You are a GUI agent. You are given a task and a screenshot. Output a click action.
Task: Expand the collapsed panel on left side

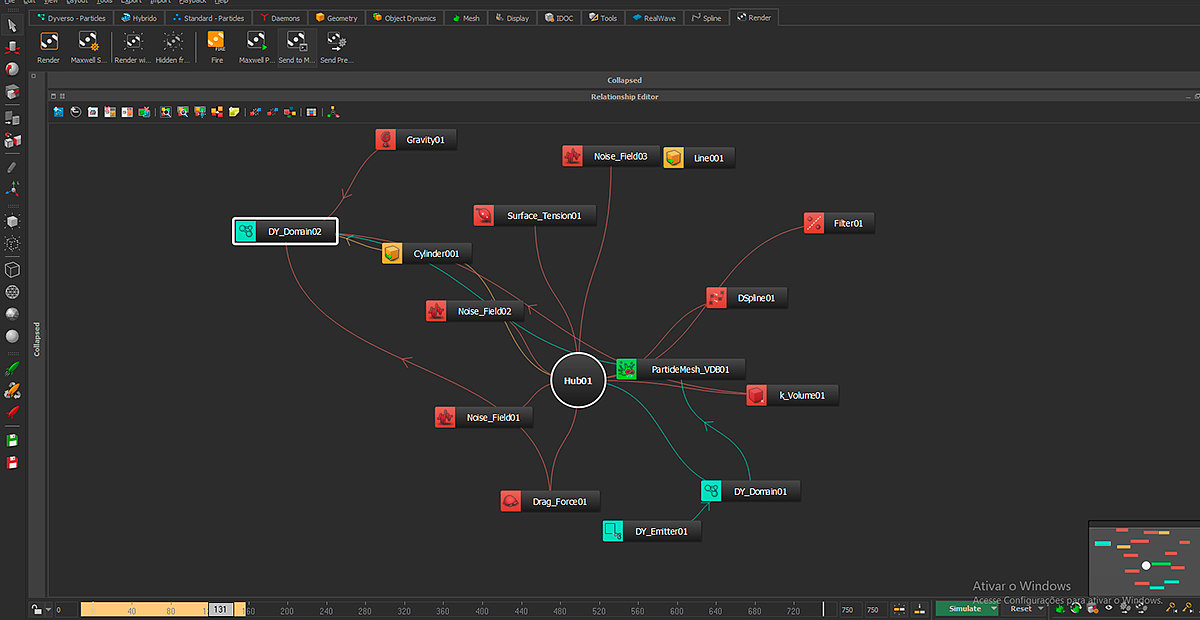(38, 340)
